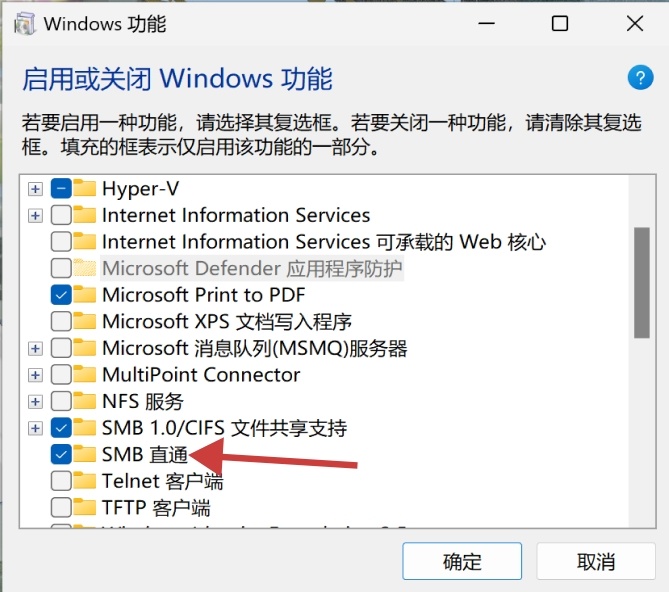Click the 确定 button
Viewport: 669px width, 592px height.
(462, 562)
